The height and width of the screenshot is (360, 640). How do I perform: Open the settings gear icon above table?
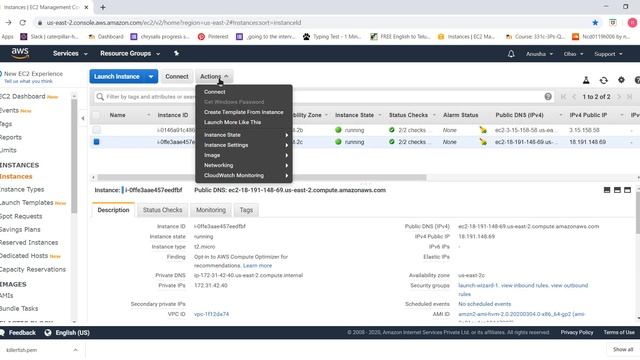(x=621, y=80)
